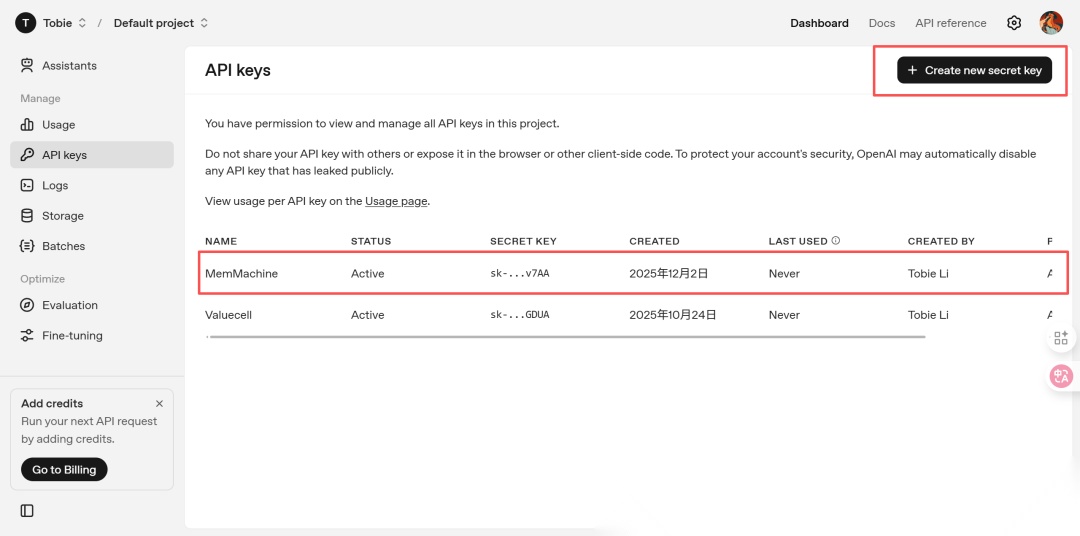Image resolution: width=1080 pixels, height=536 pixels.
Task: Click the Batches braces icon
Action: [27, 246]
